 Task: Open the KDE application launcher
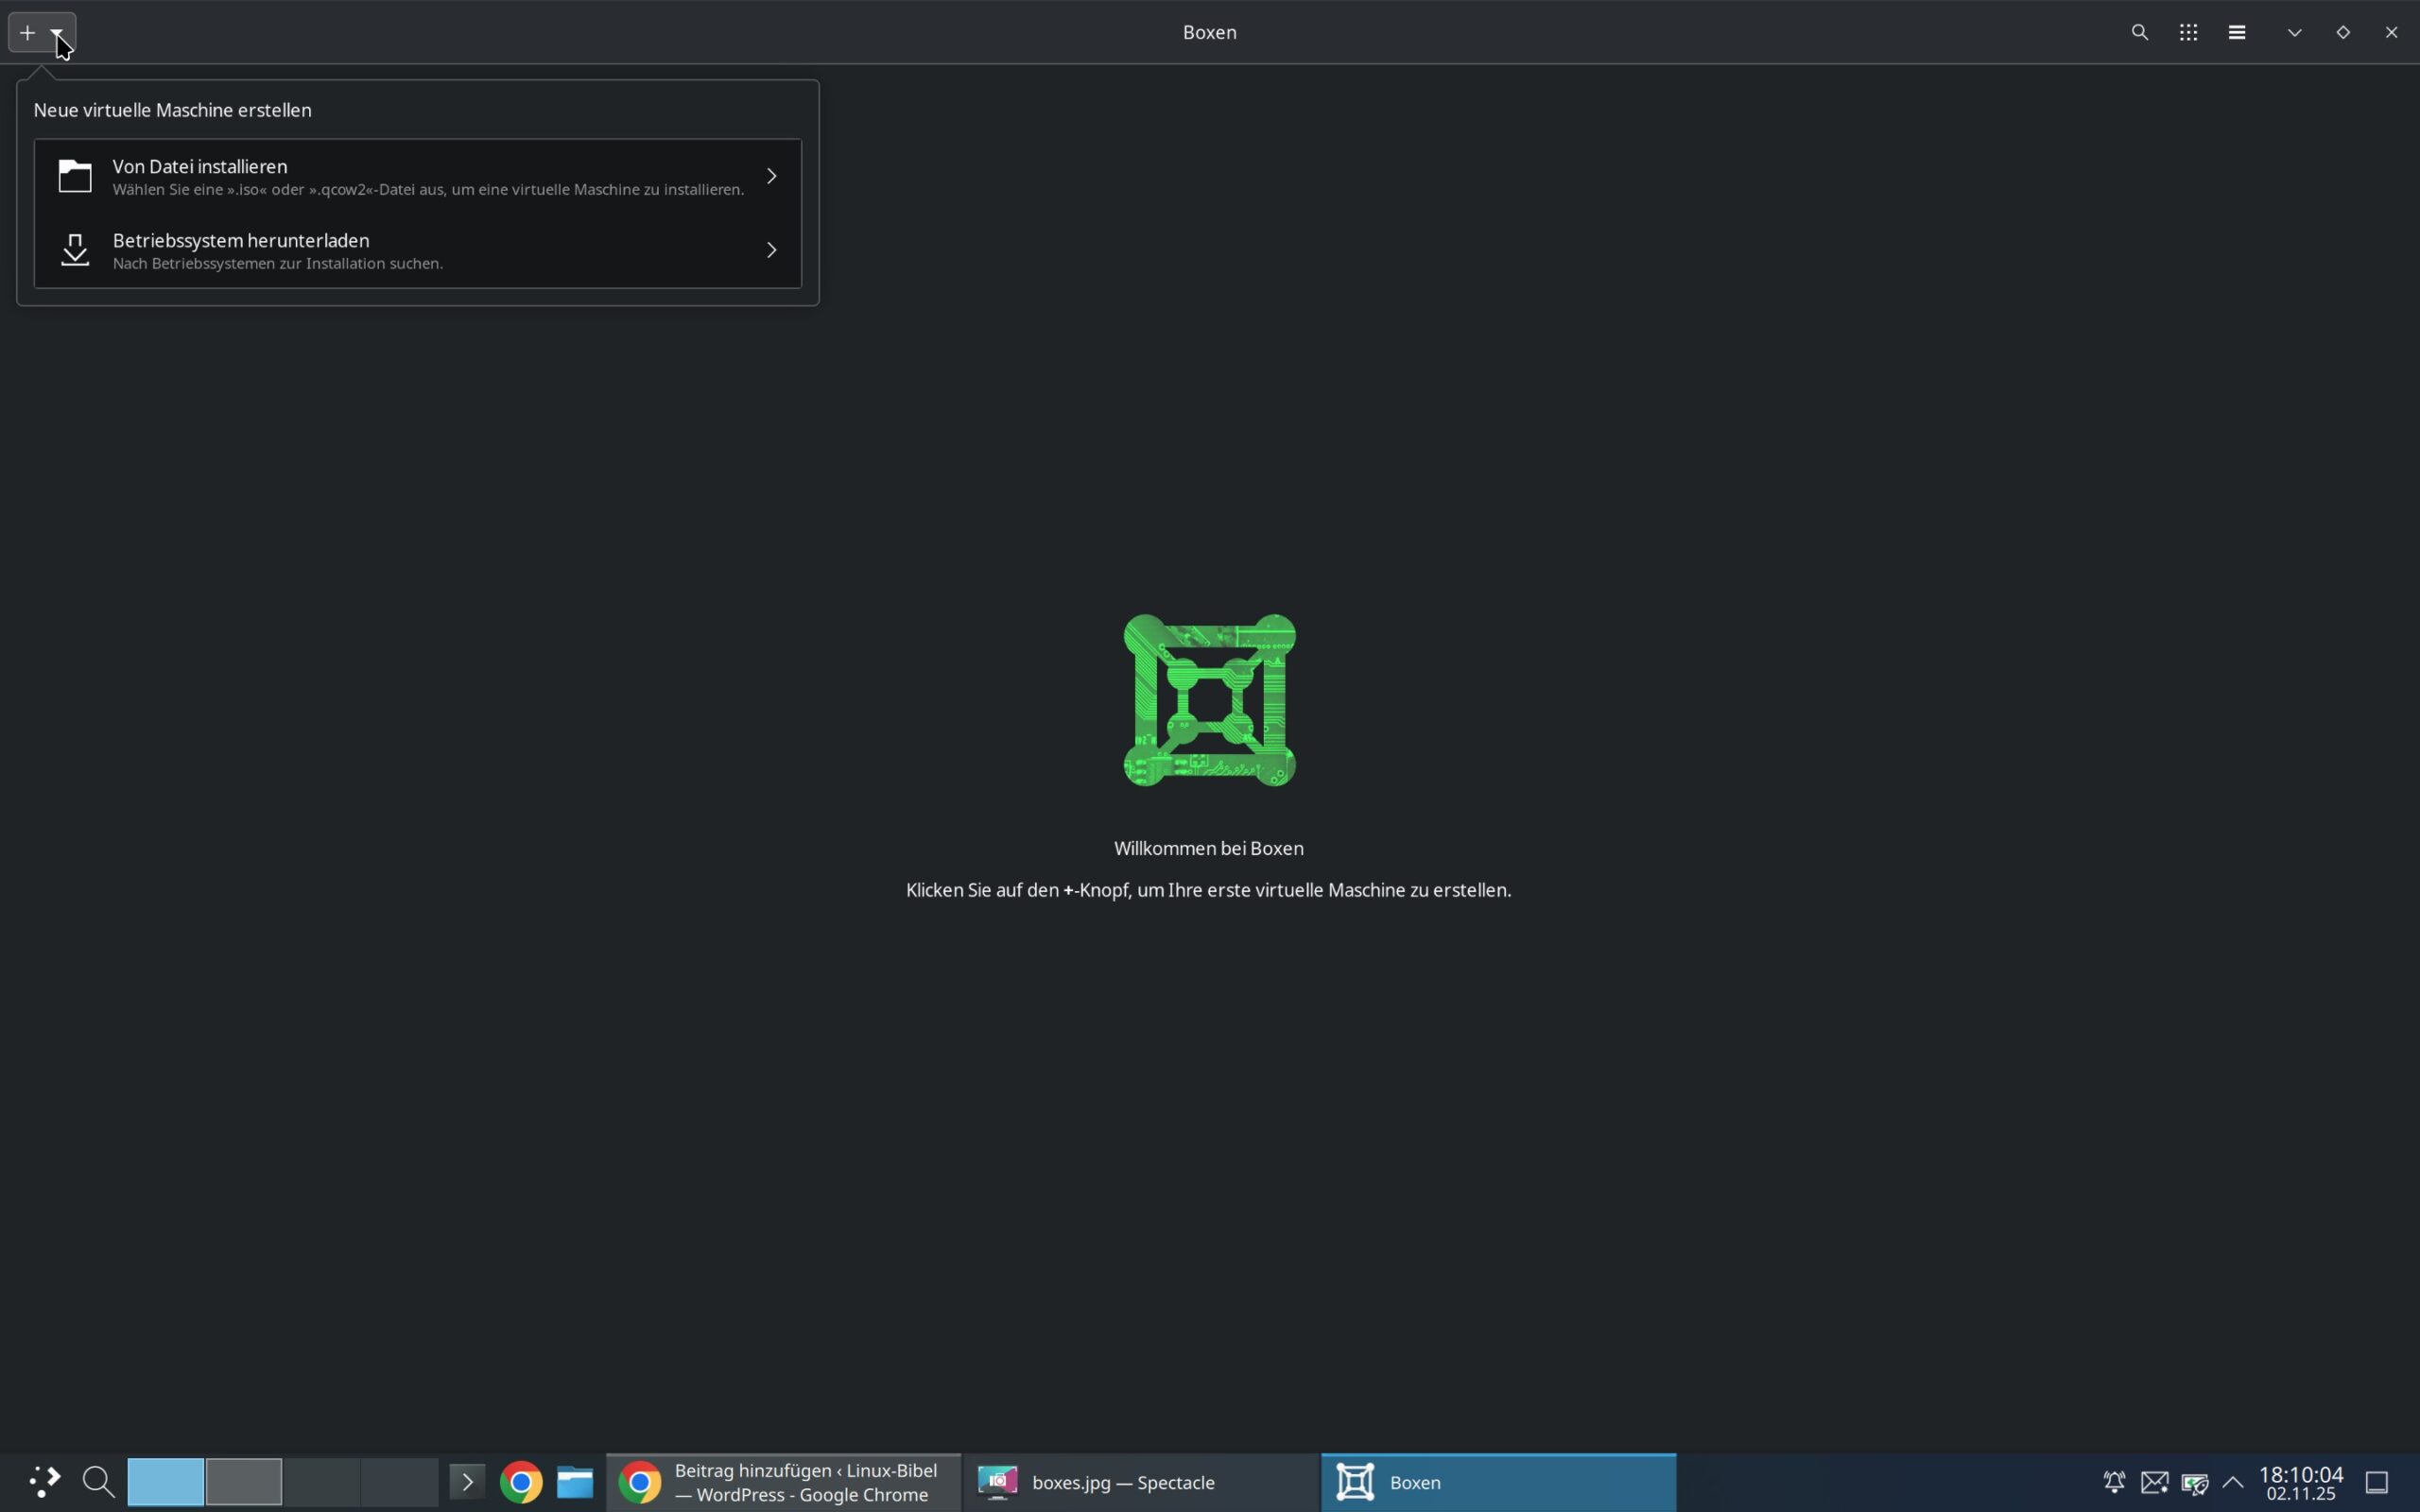(43, 1482)
